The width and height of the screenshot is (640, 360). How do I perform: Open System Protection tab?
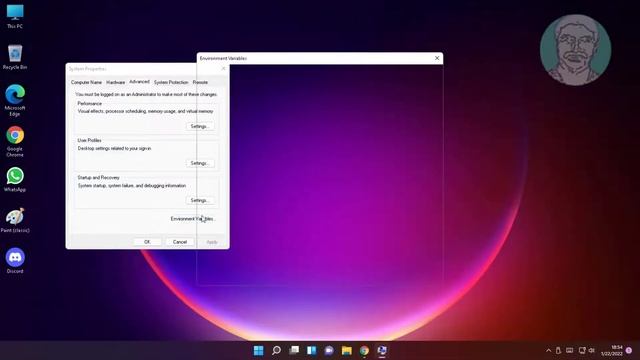171,82
